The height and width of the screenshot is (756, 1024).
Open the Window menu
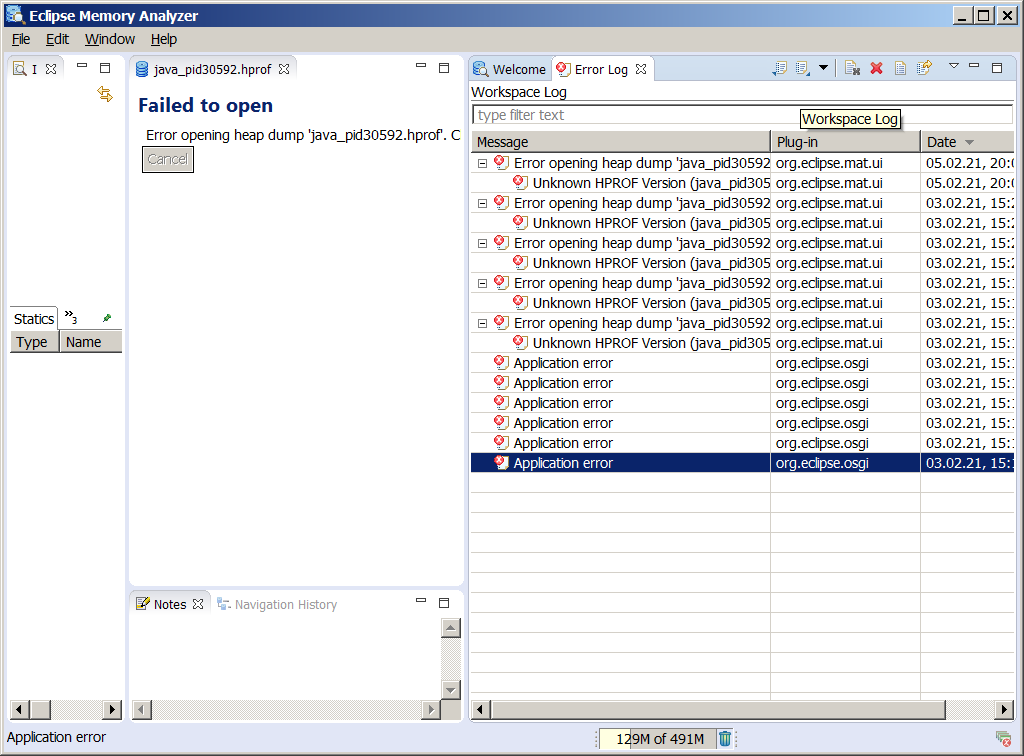109,39
